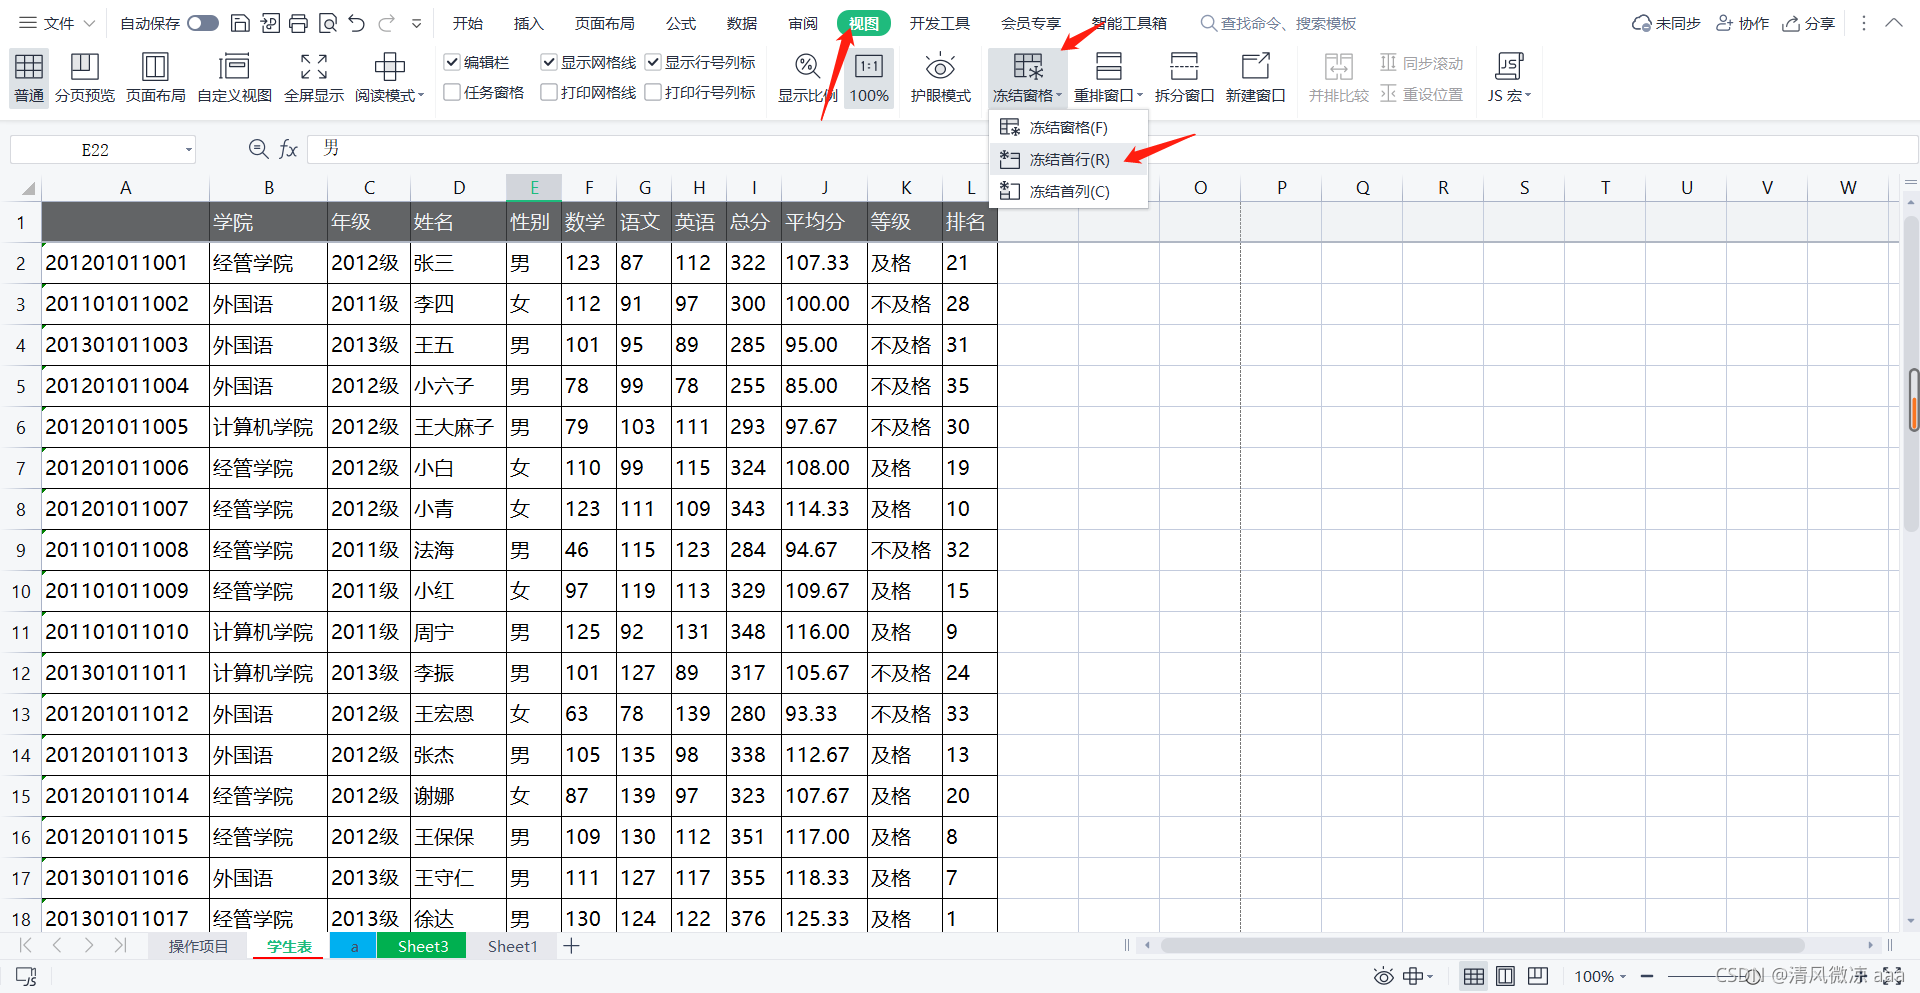Image resolution: width=1920 pixels, height=993 pixels.
Task: Check 打印网格线 print gridlines checkbox
Action: click(x=549, y=92)
